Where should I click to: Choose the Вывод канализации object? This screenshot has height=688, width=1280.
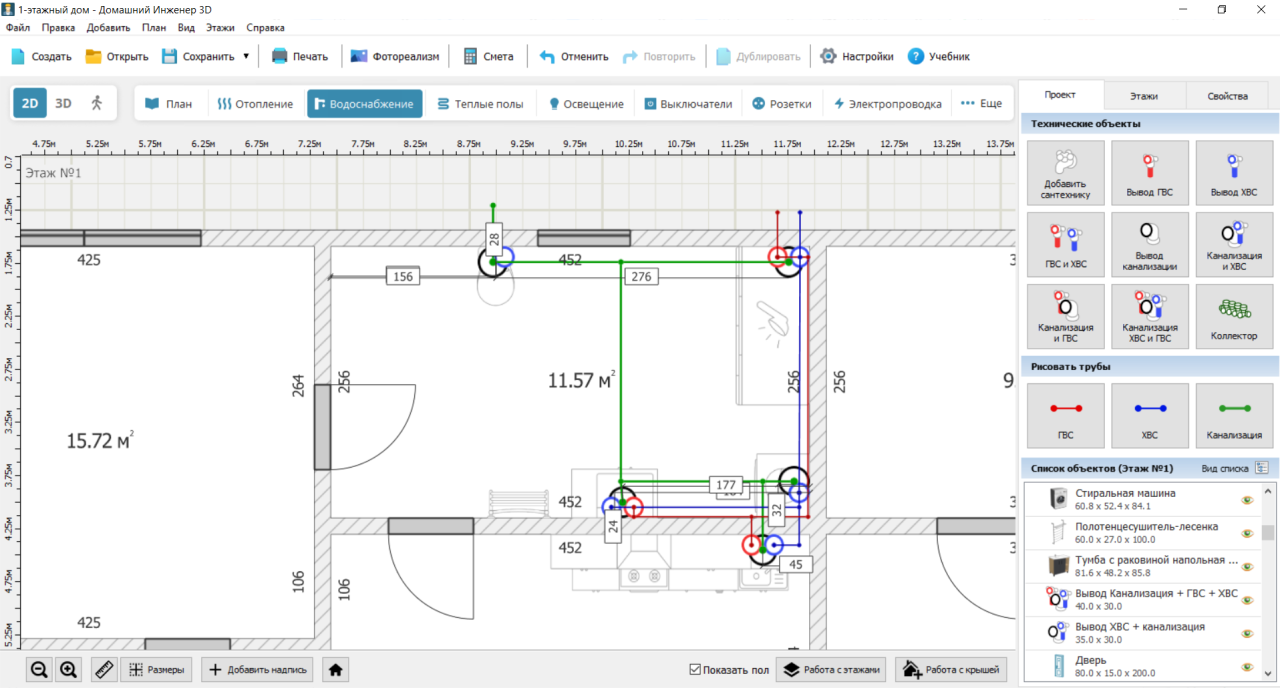click(1150, 244)
